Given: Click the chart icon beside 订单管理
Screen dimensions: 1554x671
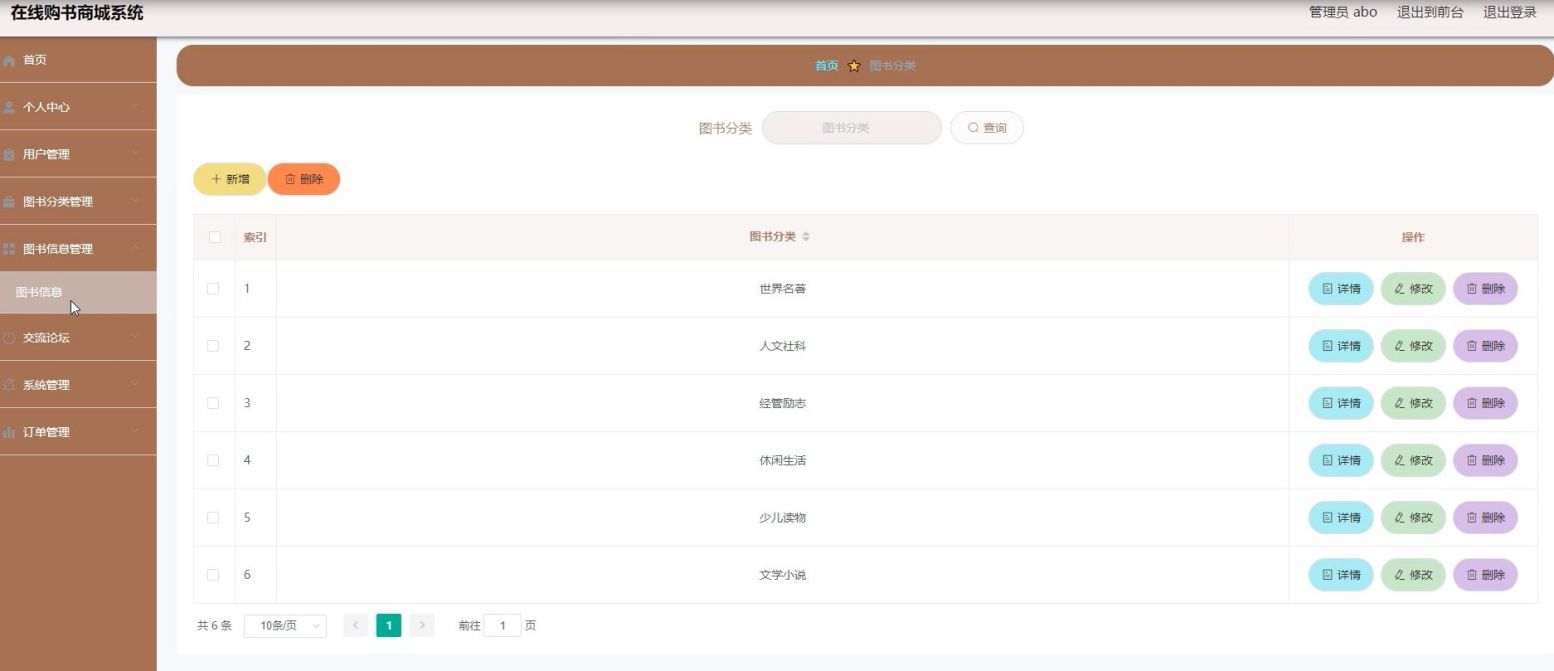Looking at the screenshot, I should click(9, 432).
